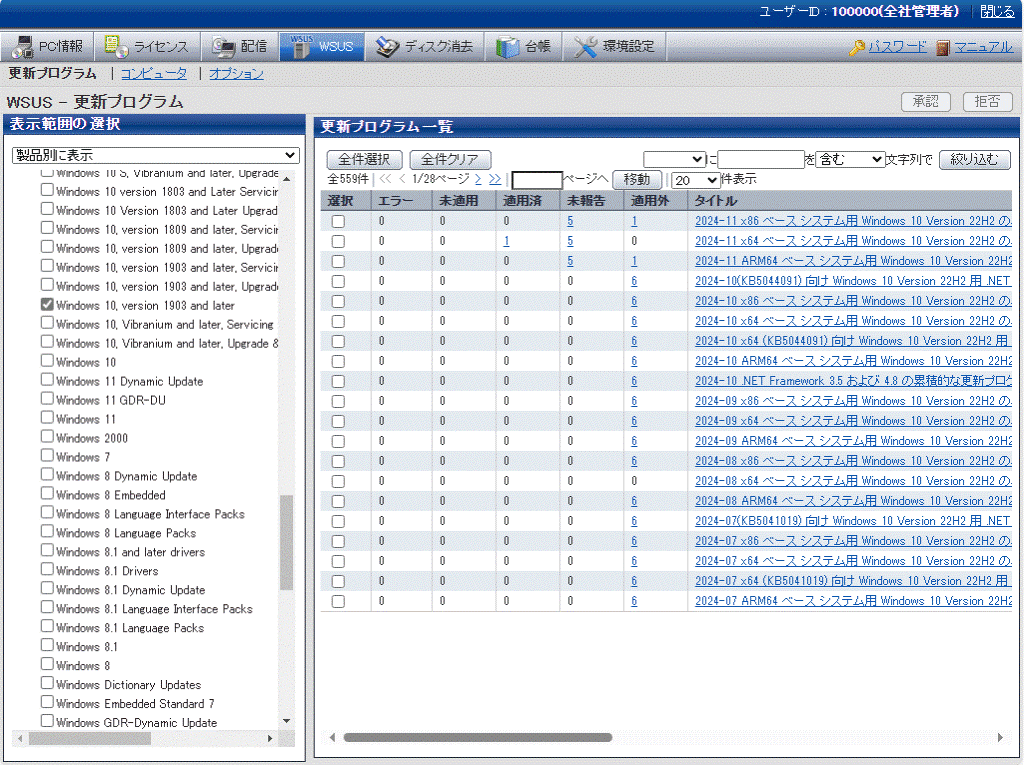The image size is (1024, 765).
Task: Click the password key icon
Action: (x=856, y=47)
